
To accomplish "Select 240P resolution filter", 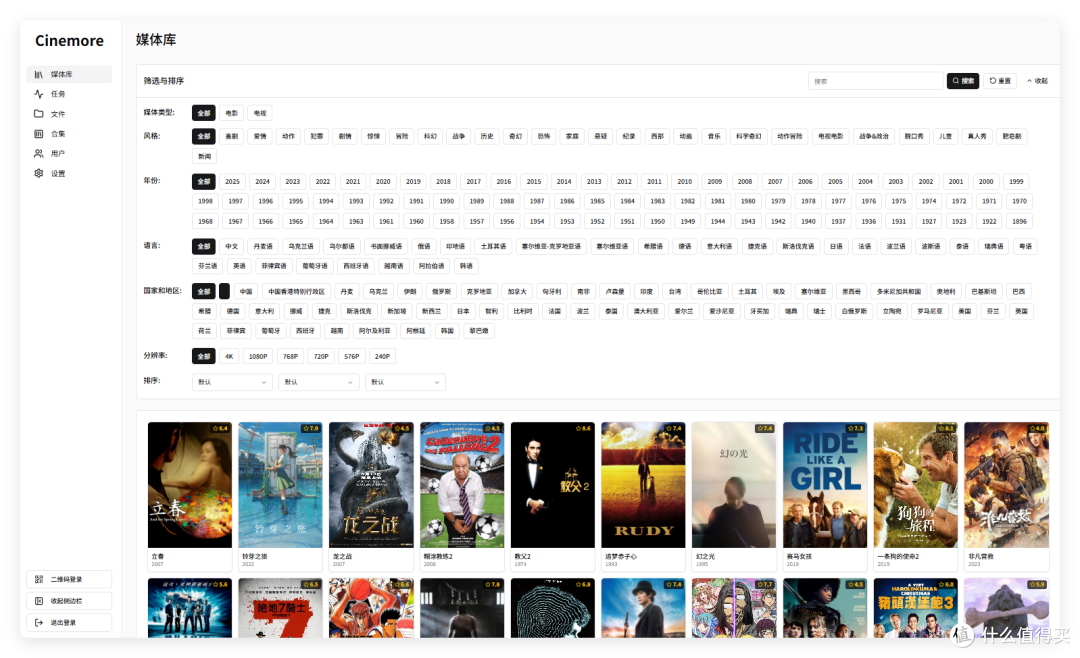I will (x=382, y=357).
